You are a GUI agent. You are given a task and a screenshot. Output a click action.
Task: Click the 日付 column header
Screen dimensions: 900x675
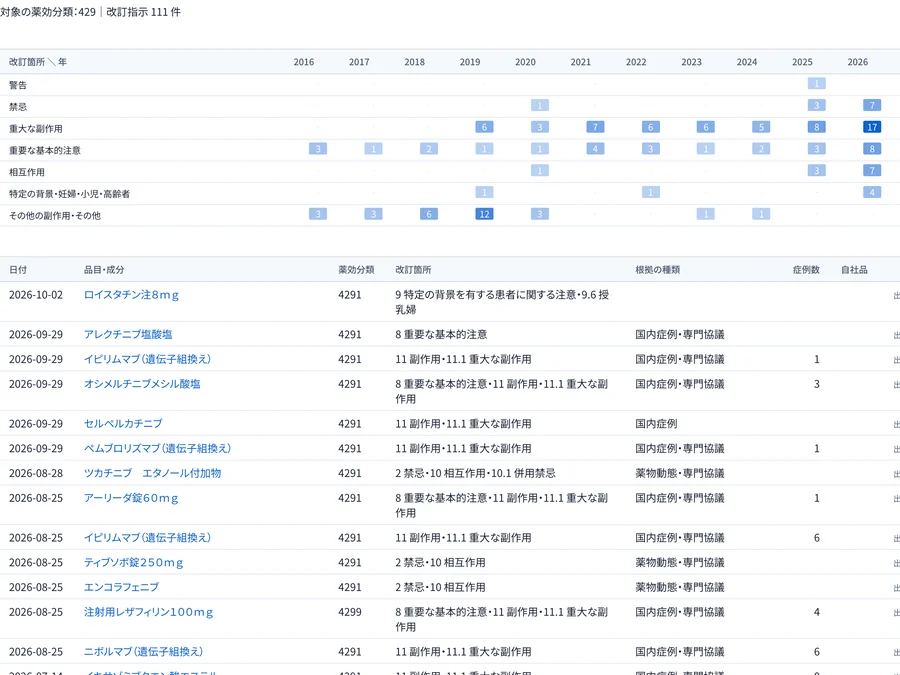pos(18,270)
